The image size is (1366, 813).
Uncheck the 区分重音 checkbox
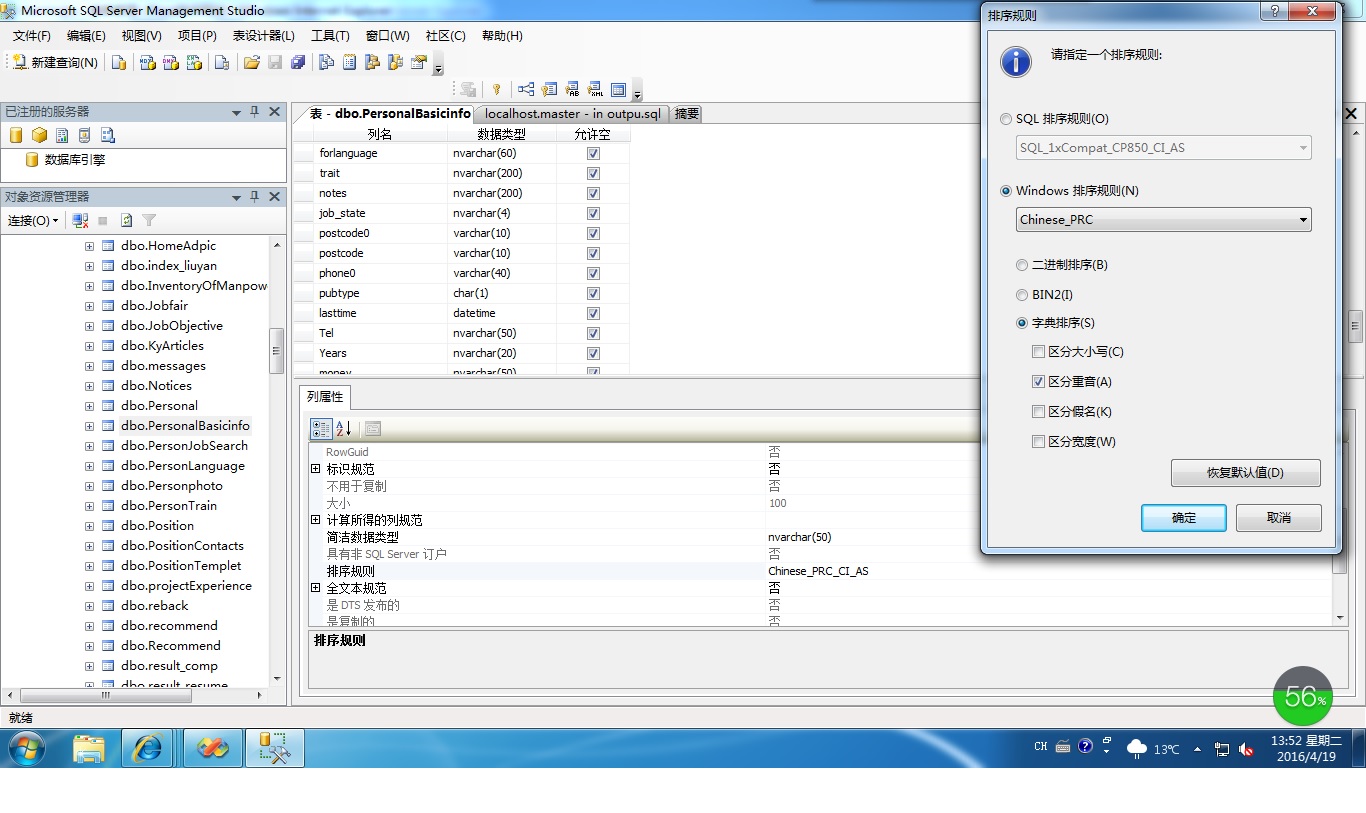click(x=1038, y=382)
